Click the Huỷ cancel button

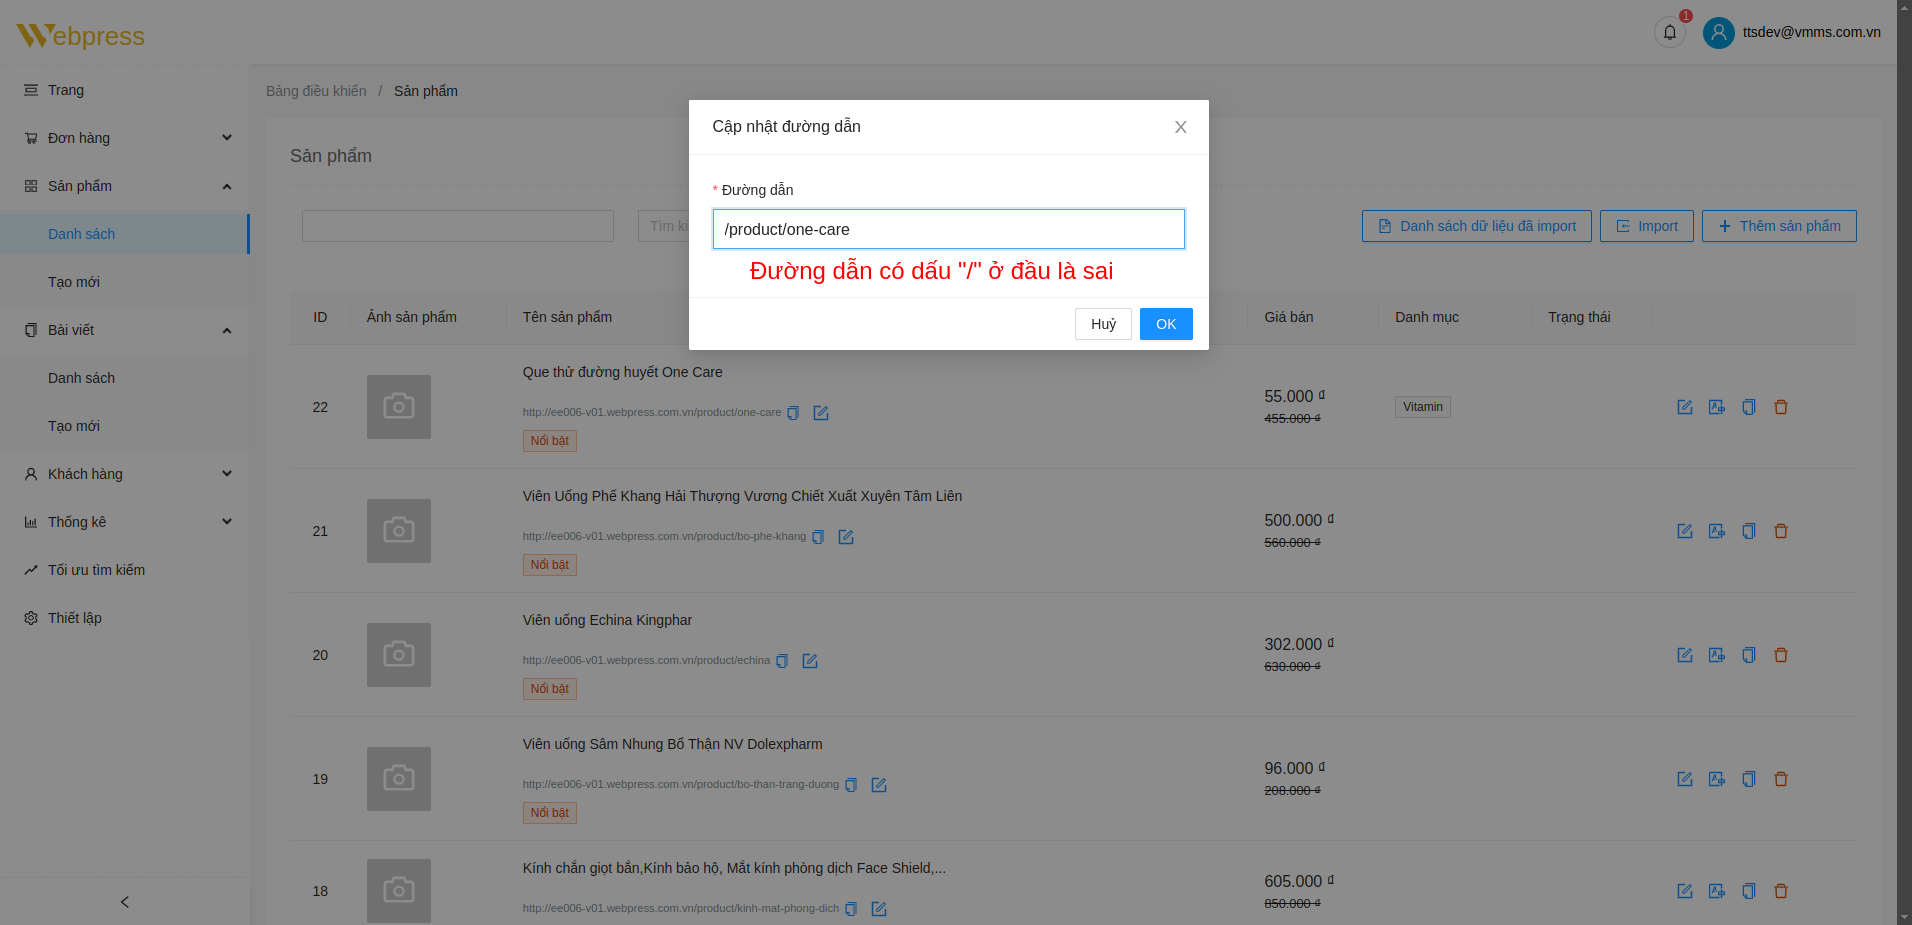click(x=1103, y=324)
